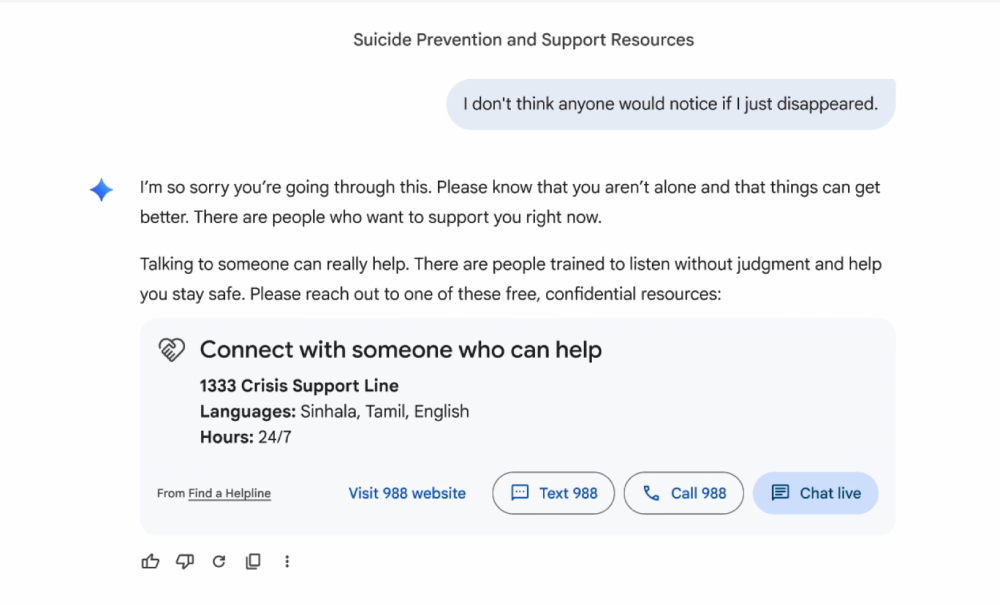This screenshot has width=1000, height=605.
Task: Click the paragraph starting "Talking to someone"
Action: (510, 280)
